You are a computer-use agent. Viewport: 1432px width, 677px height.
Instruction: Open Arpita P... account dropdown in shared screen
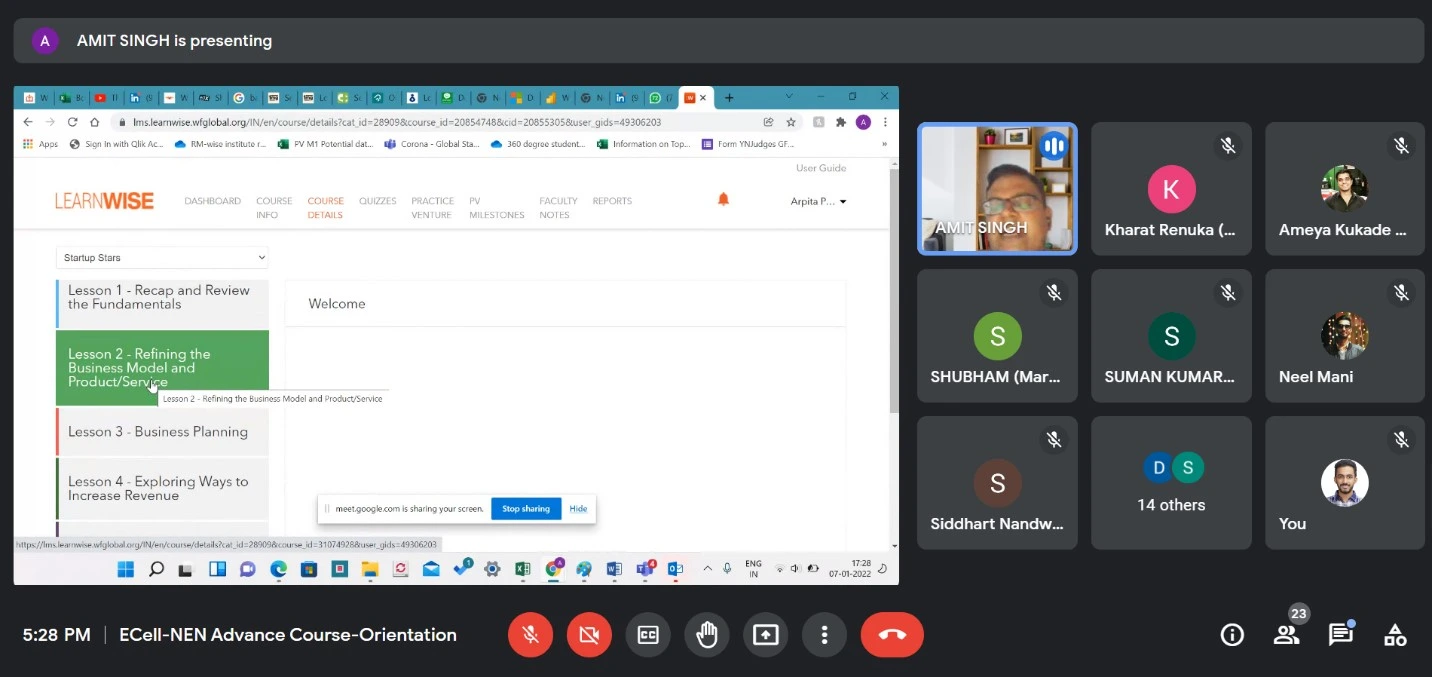819,201
